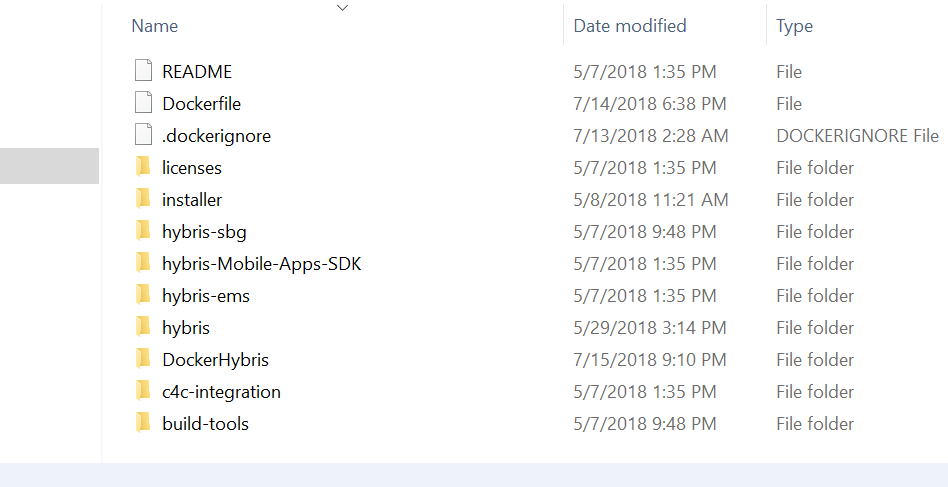Sort by the Type column header

(x=794, y=26)
